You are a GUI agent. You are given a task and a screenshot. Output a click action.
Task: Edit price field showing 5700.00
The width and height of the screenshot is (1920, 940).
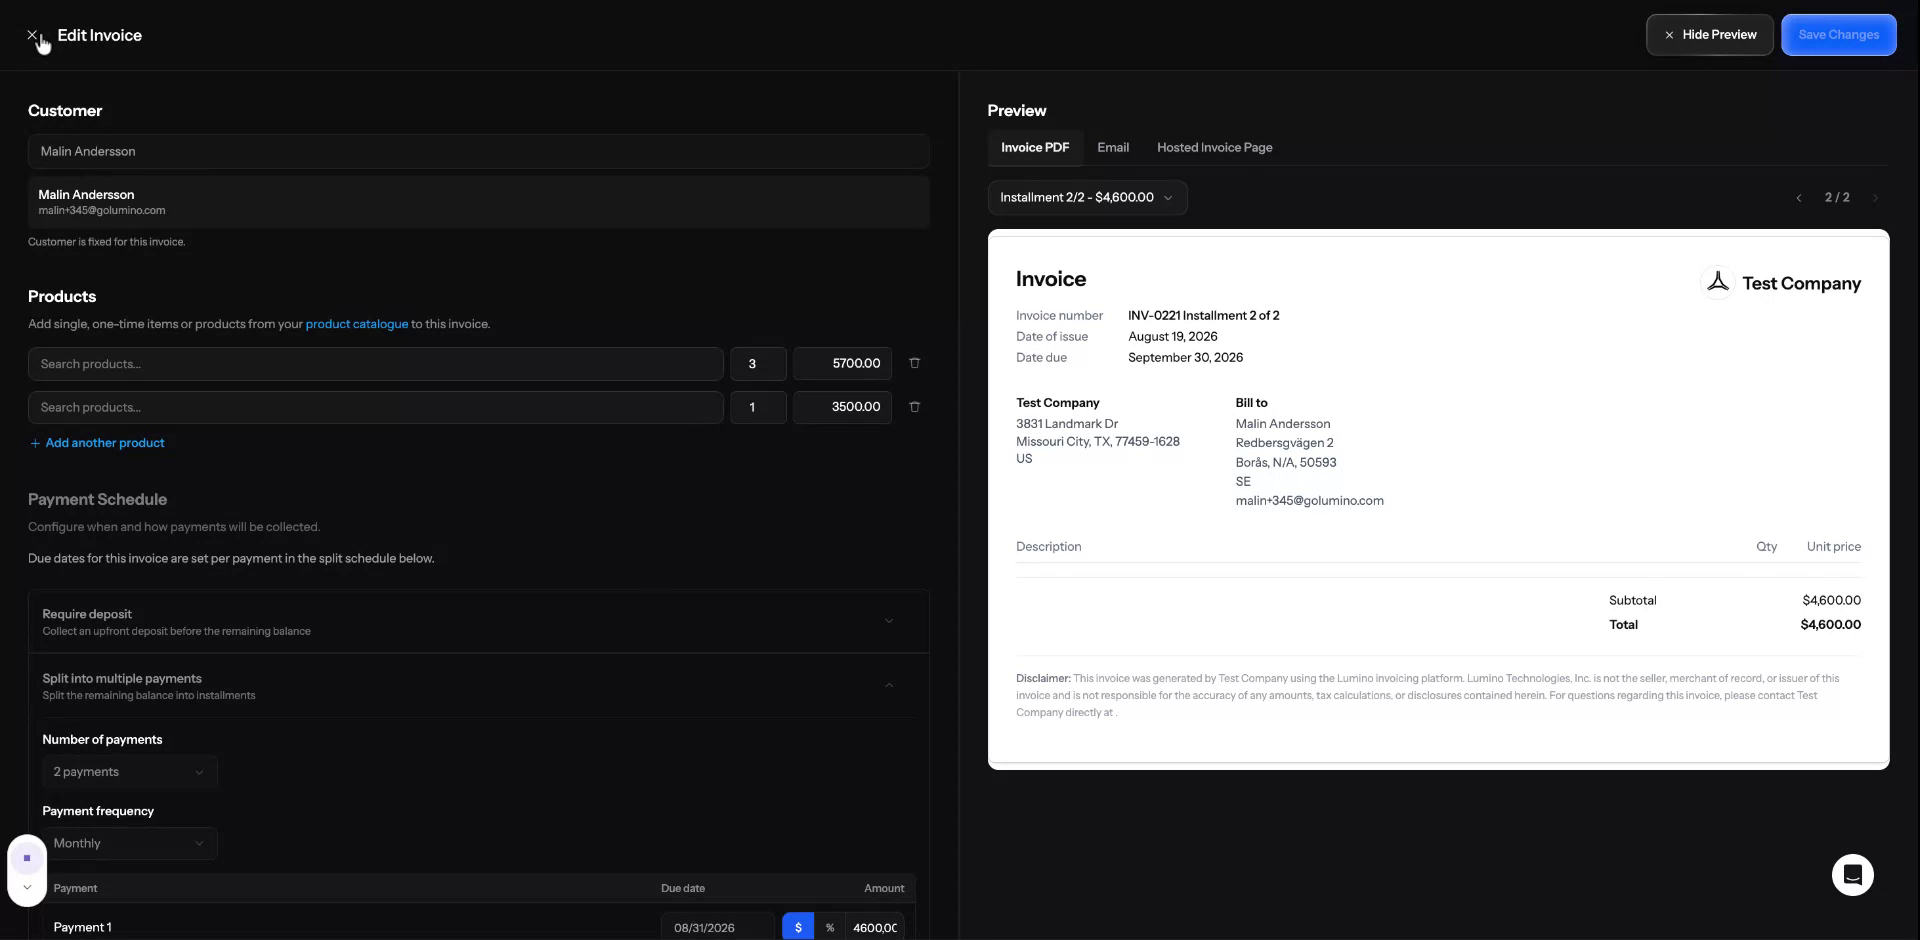pos(842,364)
